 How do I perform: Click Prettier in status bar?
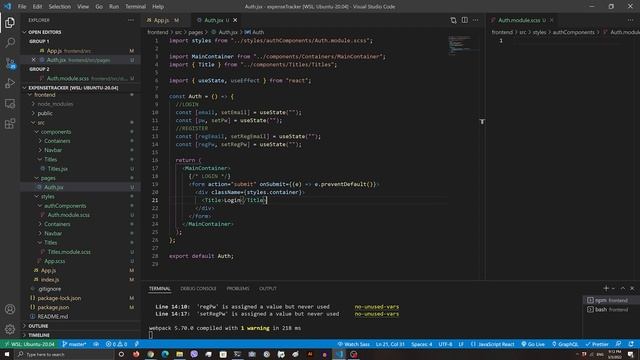pos(597,344)
